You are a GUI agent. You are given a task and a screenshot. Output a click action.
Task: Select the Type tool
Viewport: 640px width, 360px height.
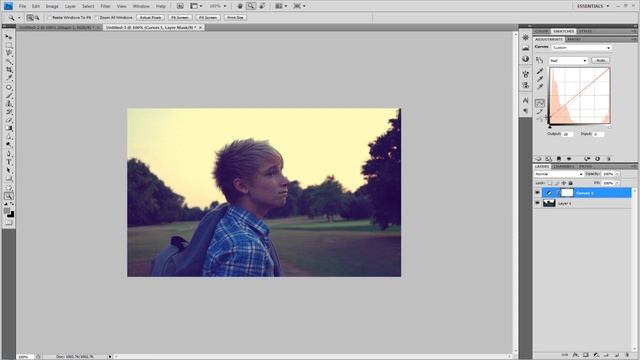click(9, 162)
